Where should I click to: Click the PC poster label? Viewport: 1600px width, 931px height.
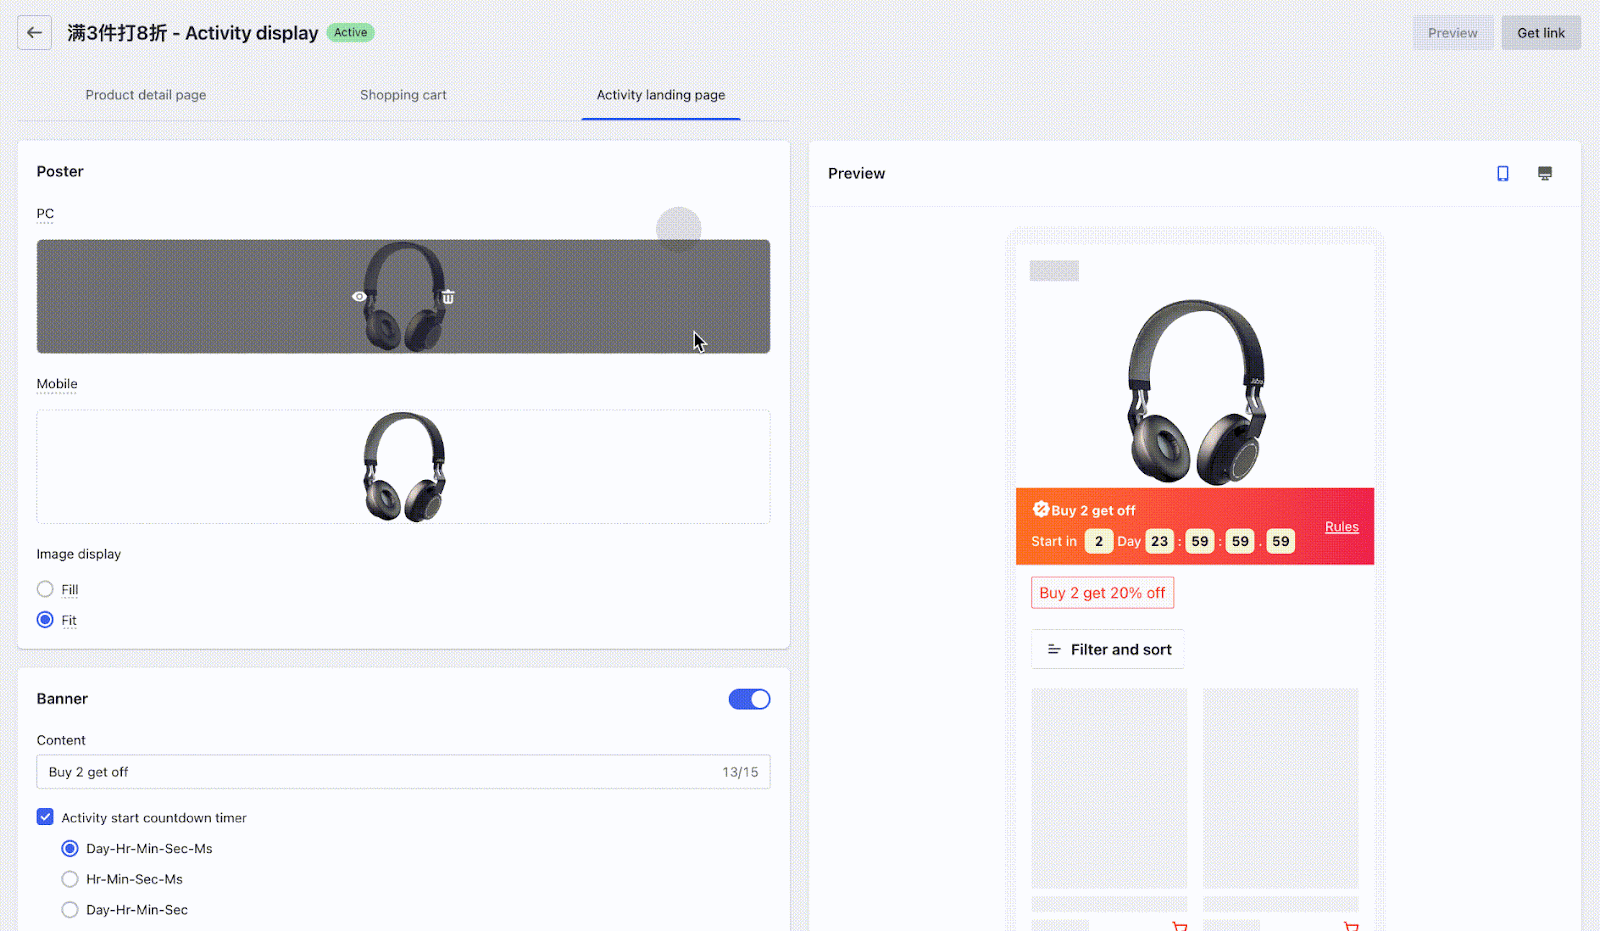point(45,214)
